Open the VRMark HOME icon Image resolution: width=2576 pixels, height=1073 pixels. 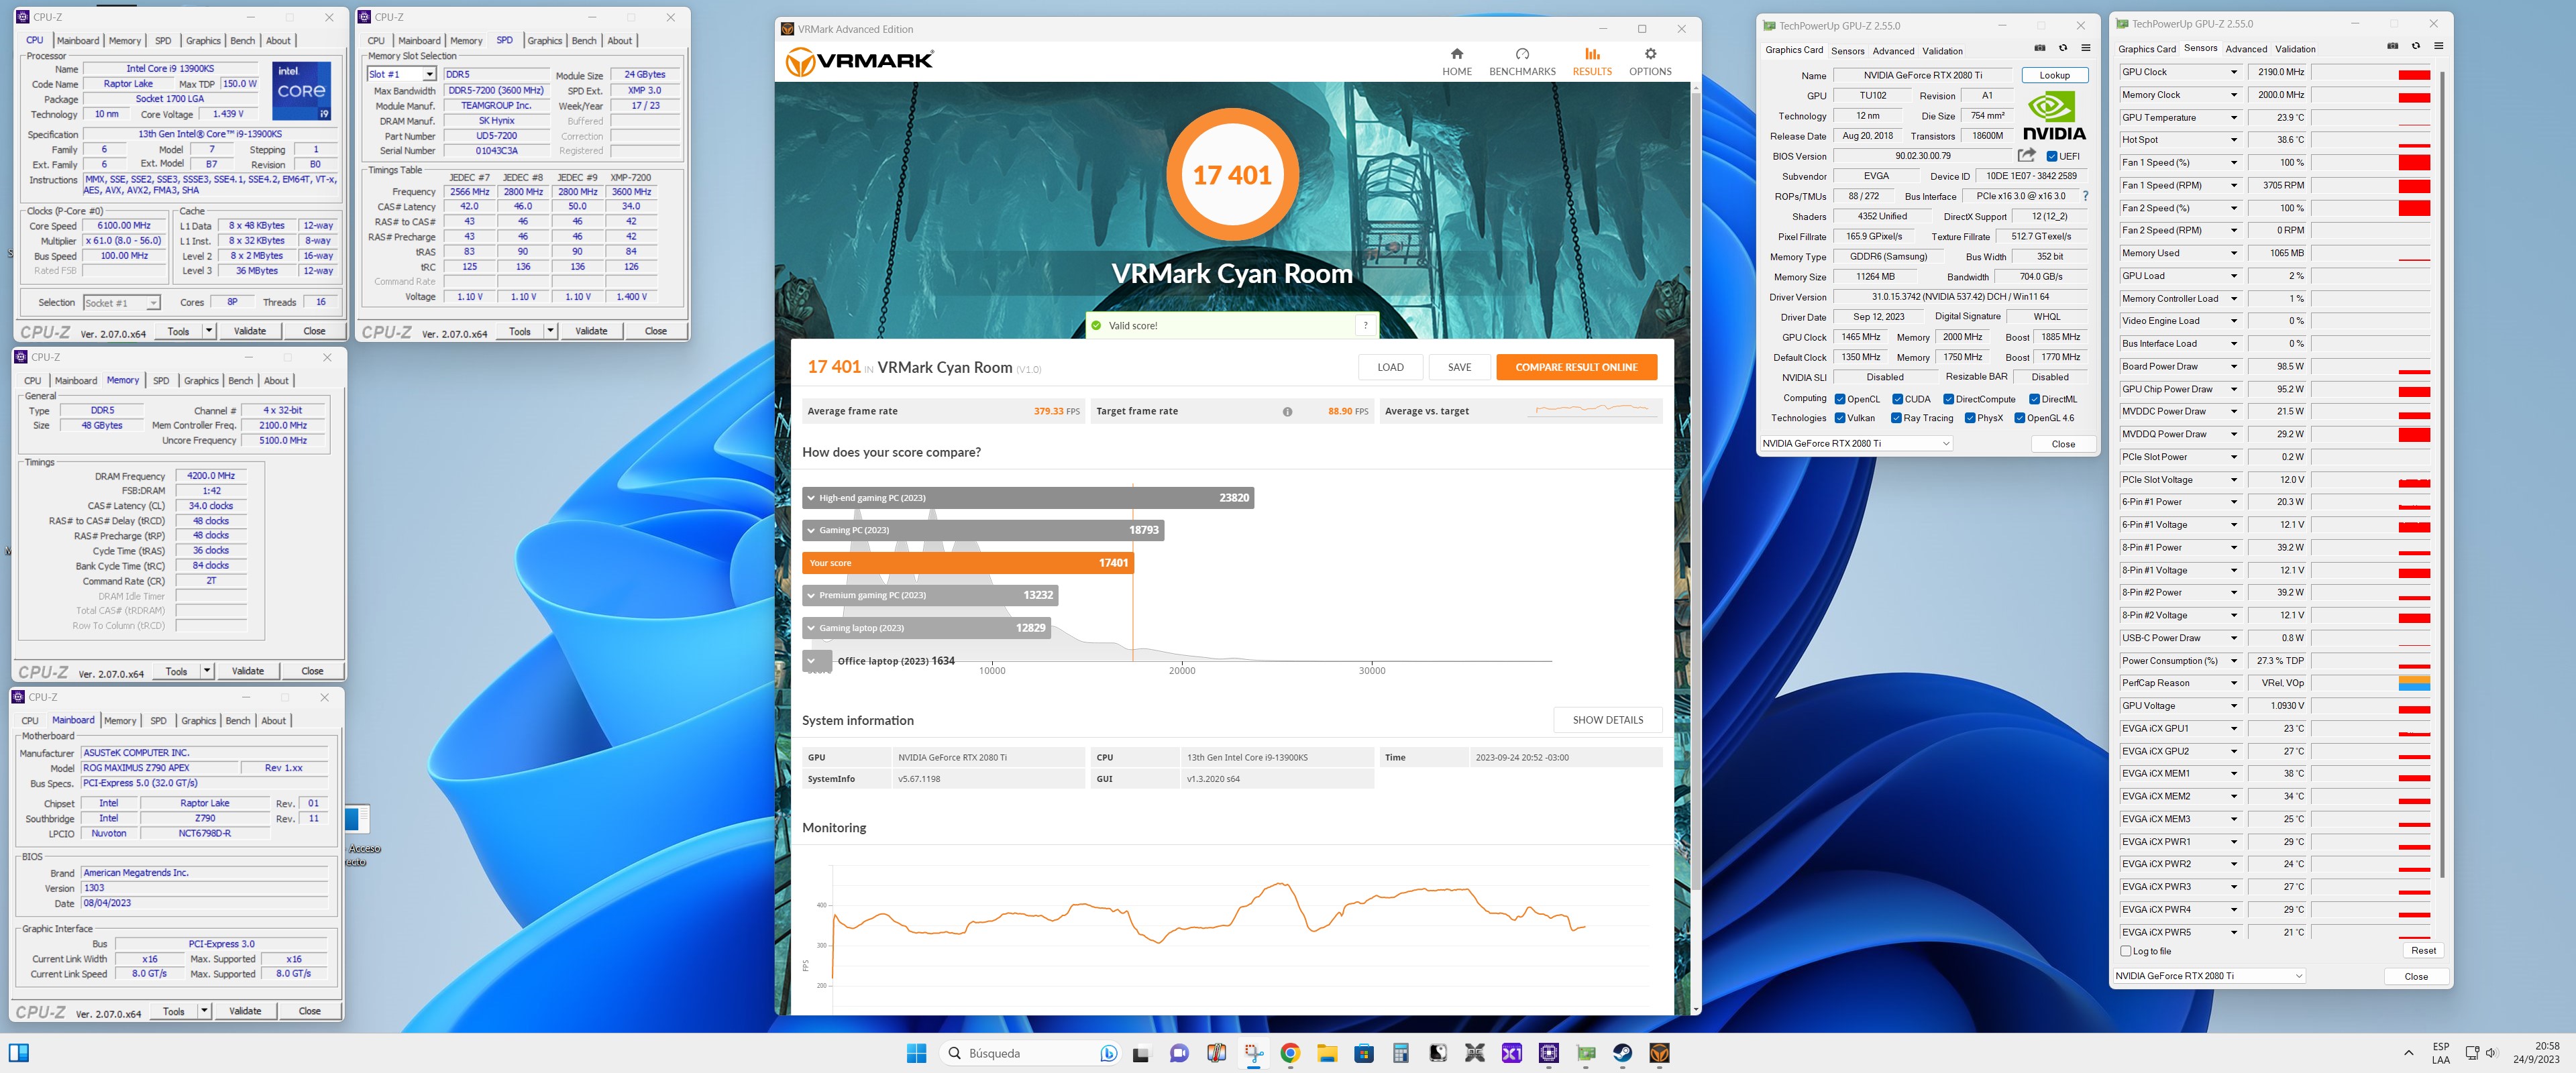coord(1456,54)
